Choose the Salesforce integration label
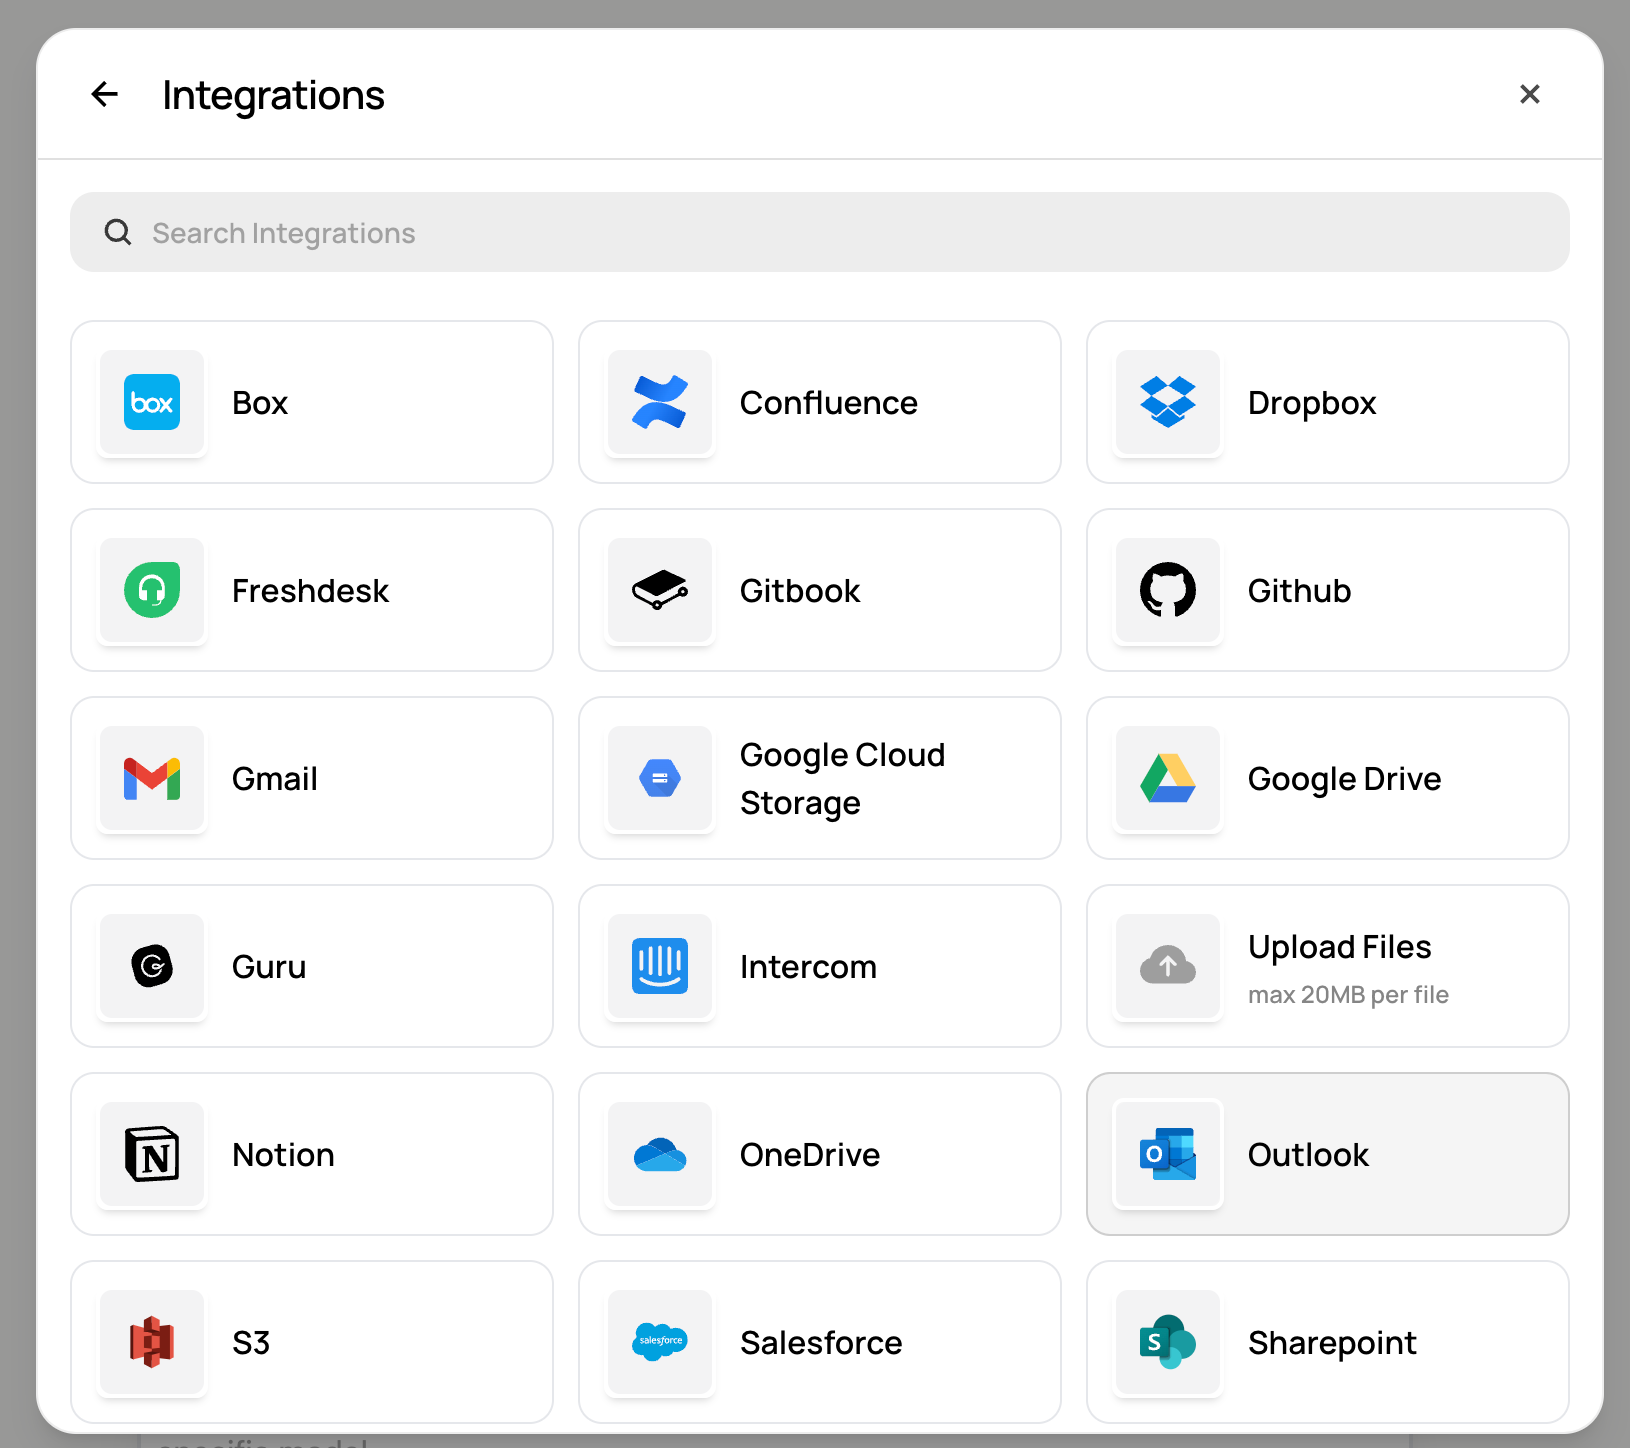 tap(821, 1343)
